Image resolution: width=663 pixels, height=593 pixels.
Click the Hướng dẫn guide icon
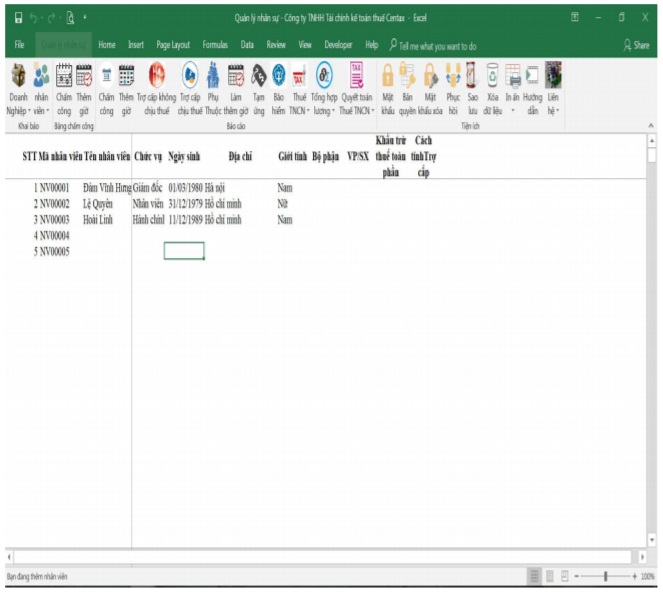[x=532, y=78]
